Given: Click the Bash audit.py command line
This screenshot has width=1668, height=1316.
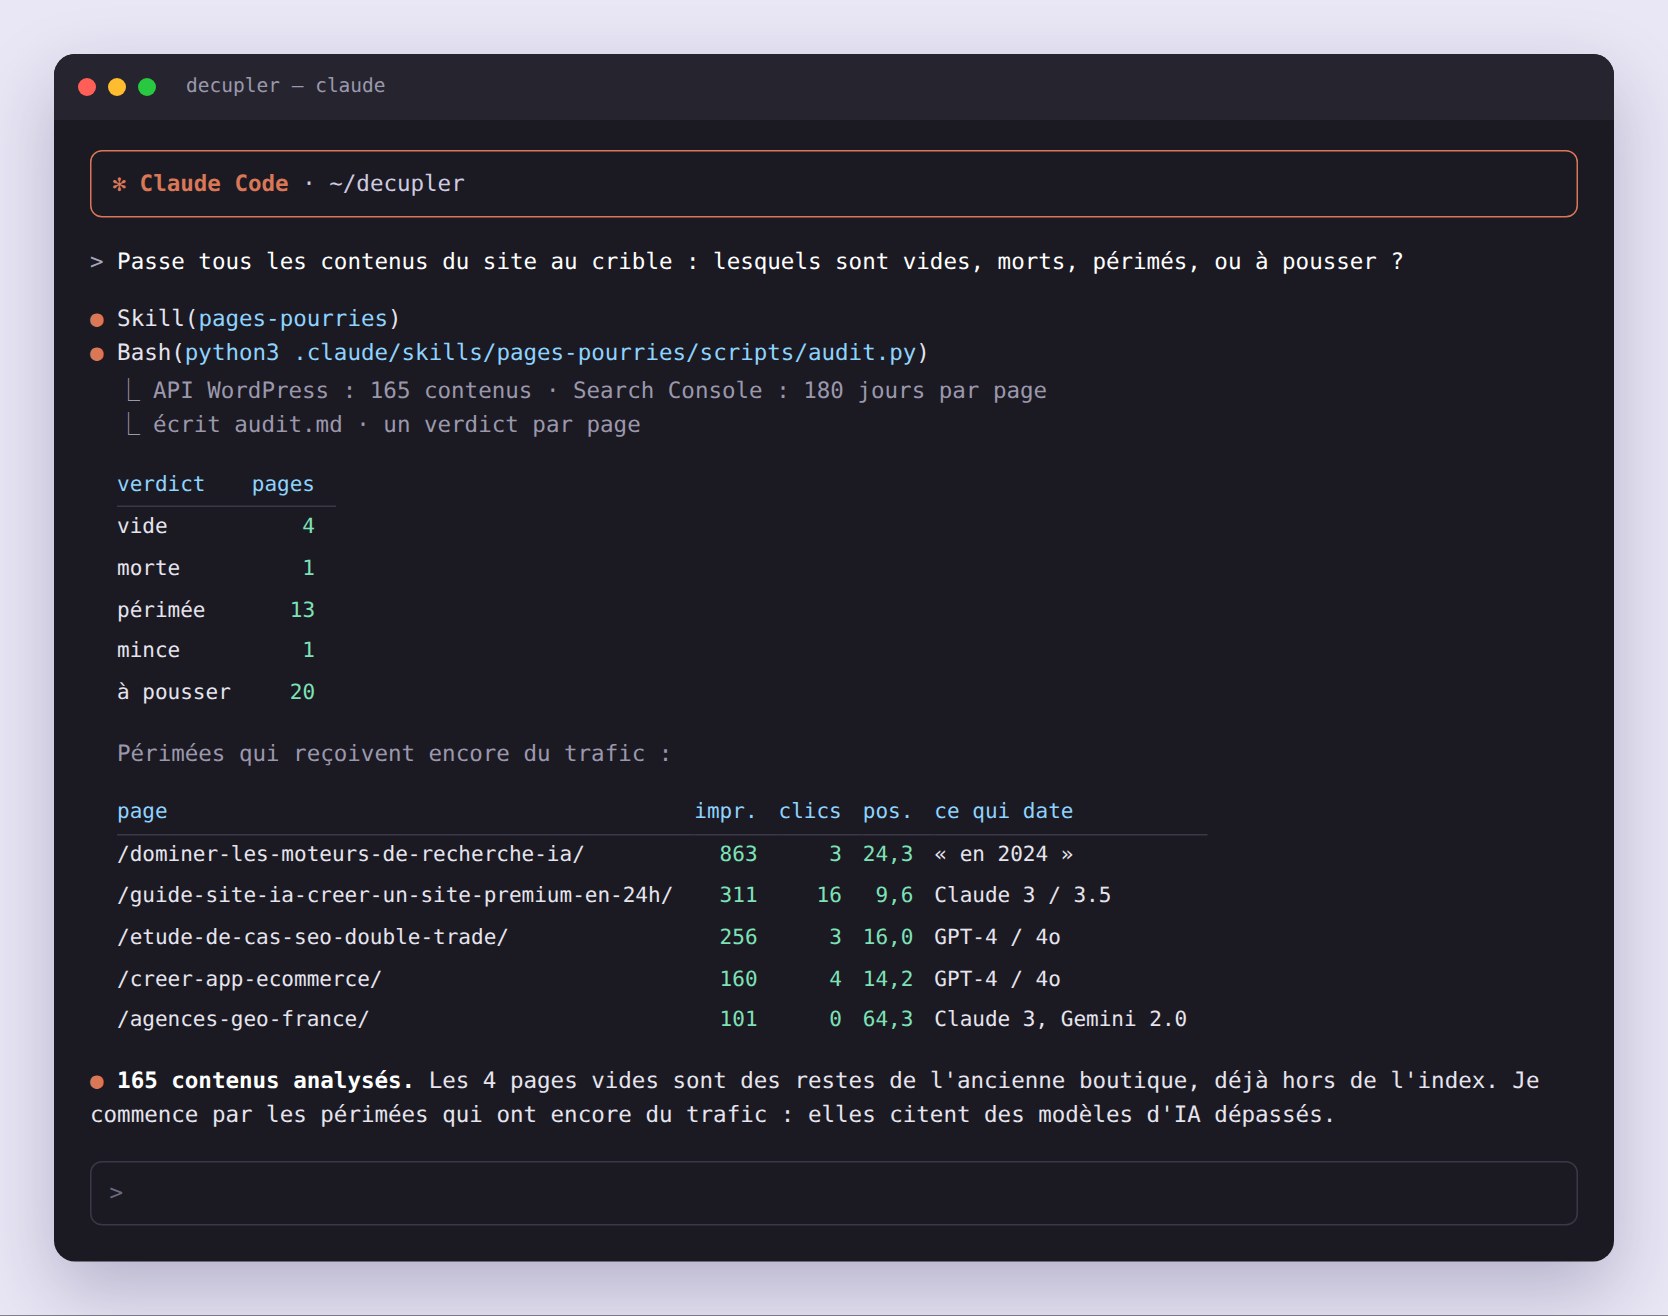Looking at the screenshot, I should 522,353.
